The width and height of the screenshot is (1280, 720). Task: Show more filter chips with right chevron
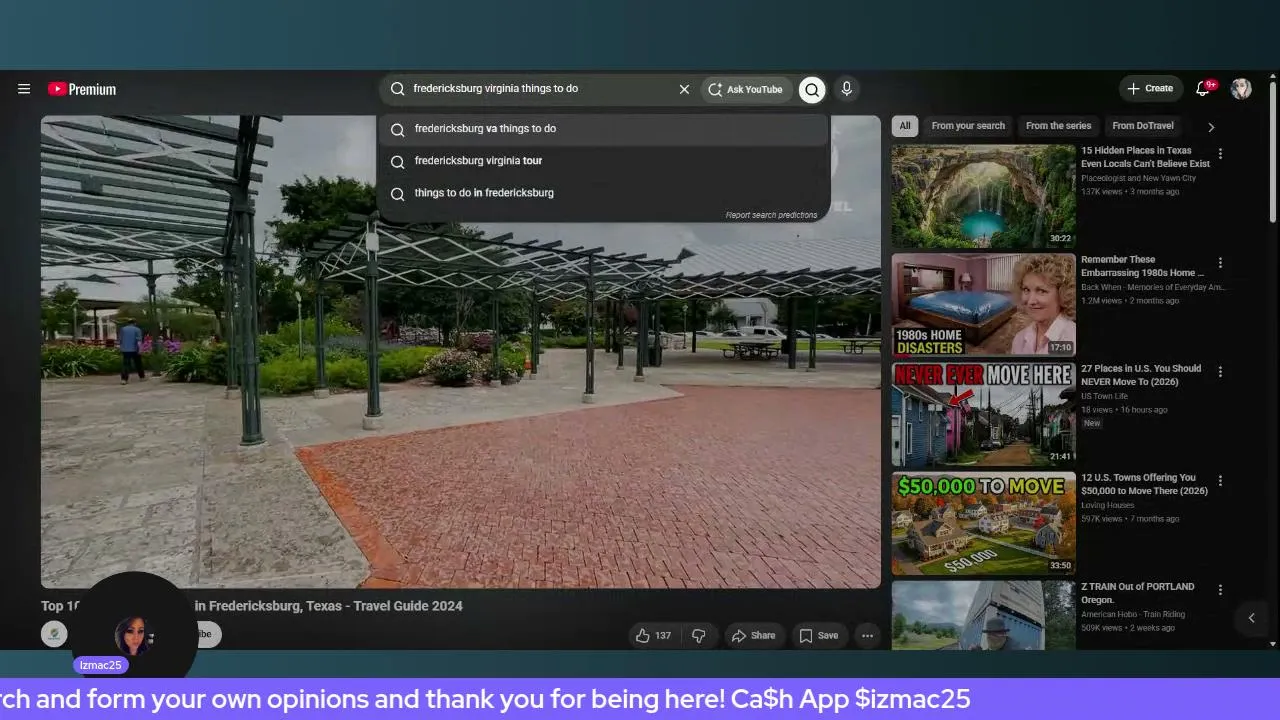tap(1211, 127)
